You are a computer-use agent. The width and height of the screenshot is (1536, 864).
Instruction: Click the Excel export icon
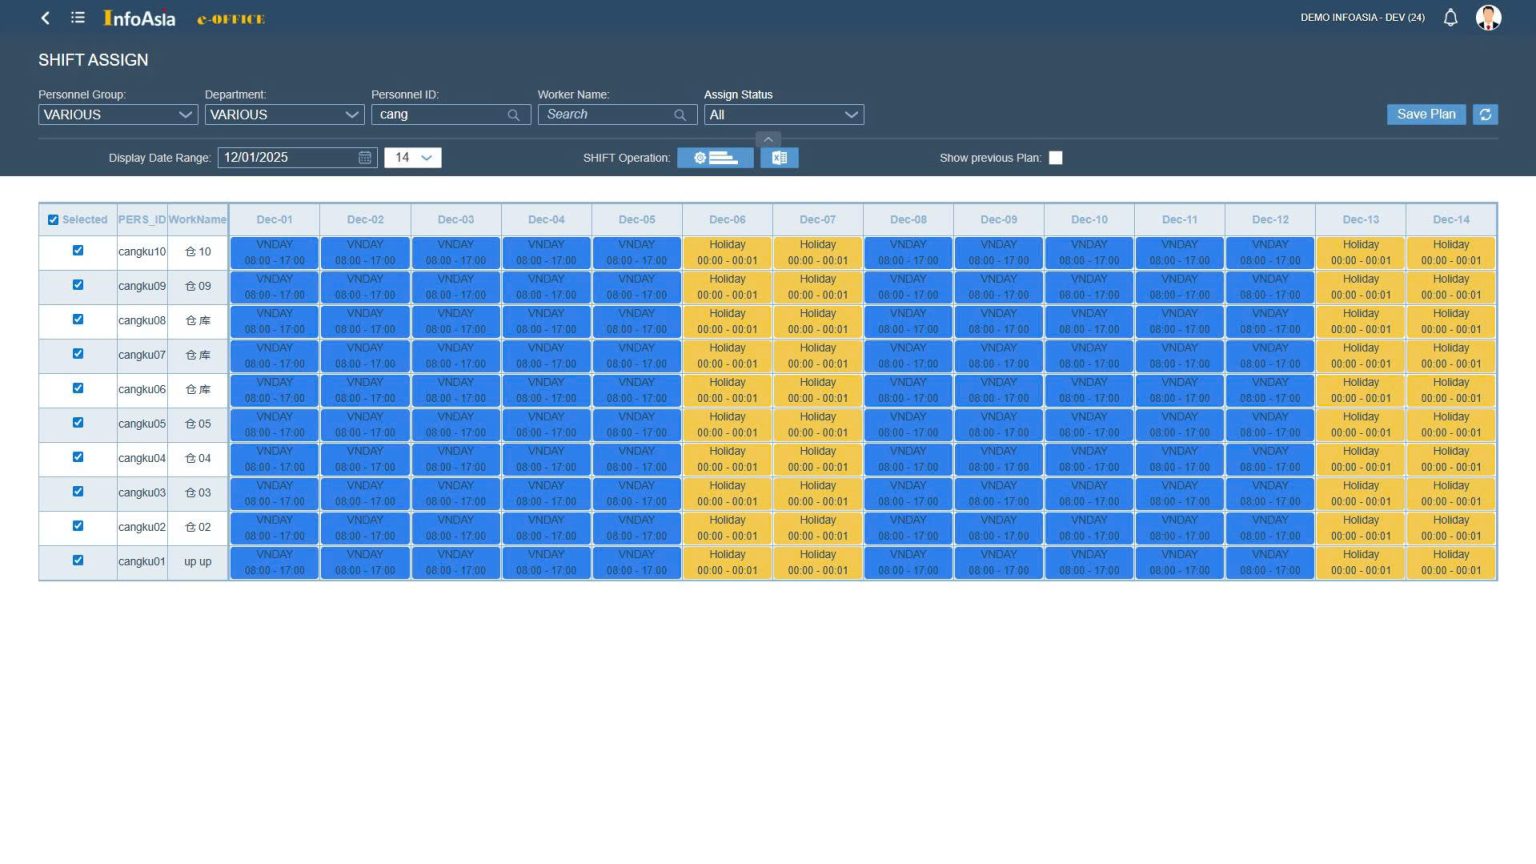point(779,158)
